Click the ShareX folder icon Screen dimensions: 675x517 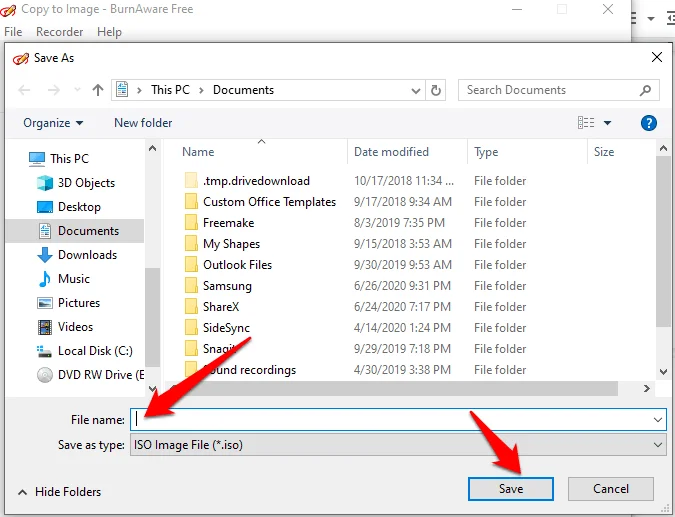point(191,306)
